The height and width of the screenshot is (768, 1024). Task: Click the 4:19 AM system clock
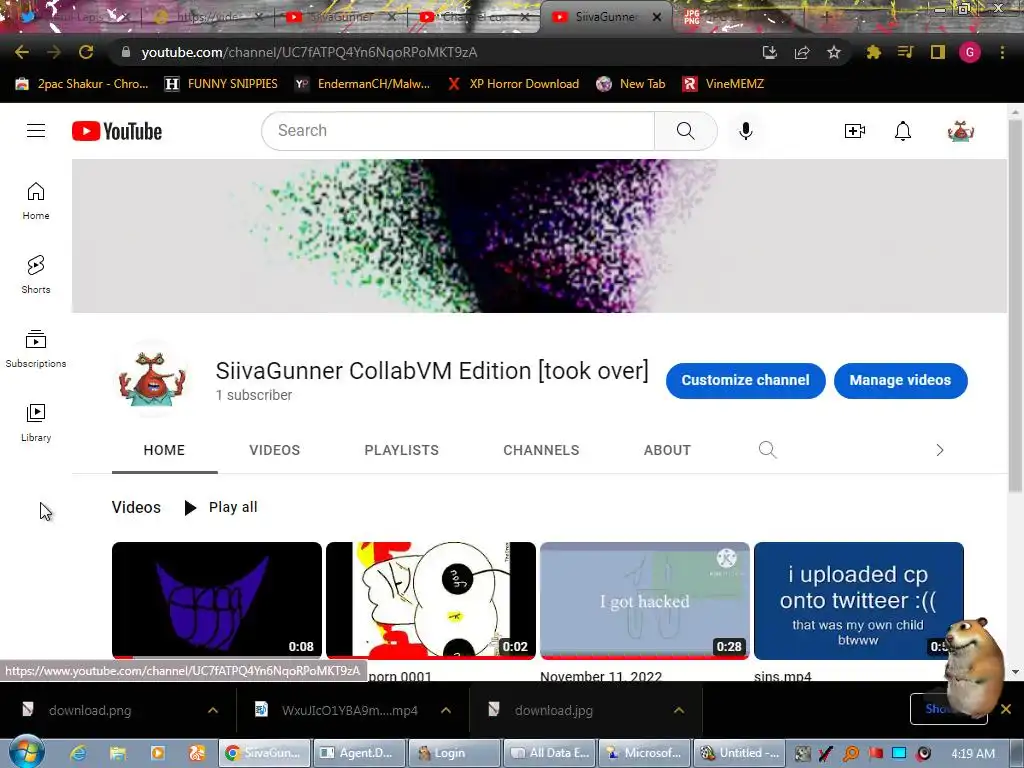pyautogui.click(x=973, y=753)
